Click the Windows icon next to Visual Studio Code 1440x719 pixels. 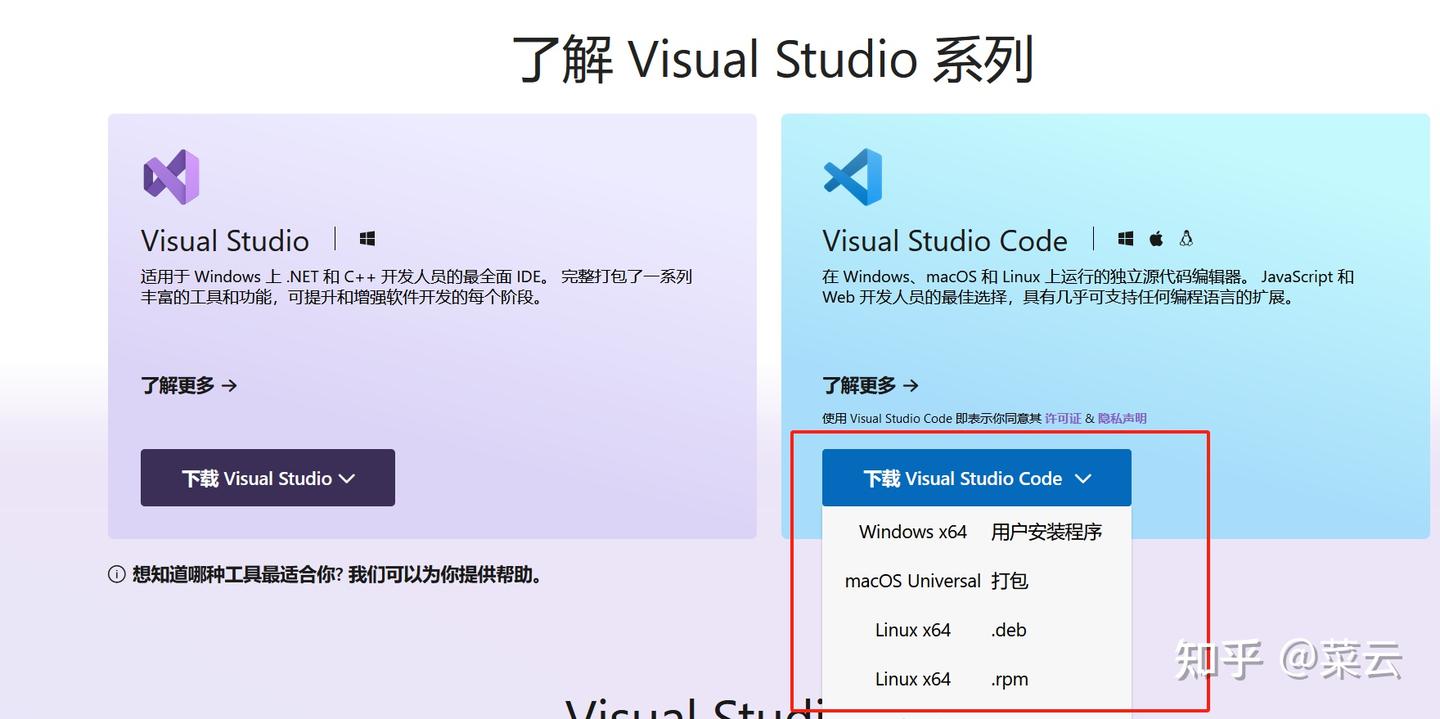click(1125, 238)
